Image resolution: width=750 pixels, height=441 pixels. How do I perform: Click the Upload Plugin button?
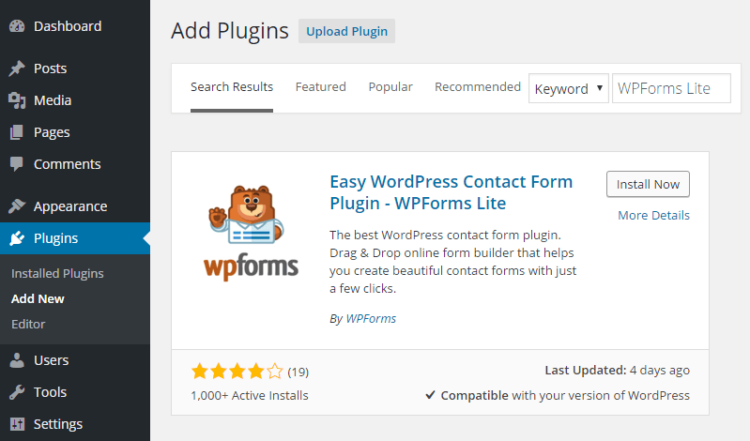347,31
